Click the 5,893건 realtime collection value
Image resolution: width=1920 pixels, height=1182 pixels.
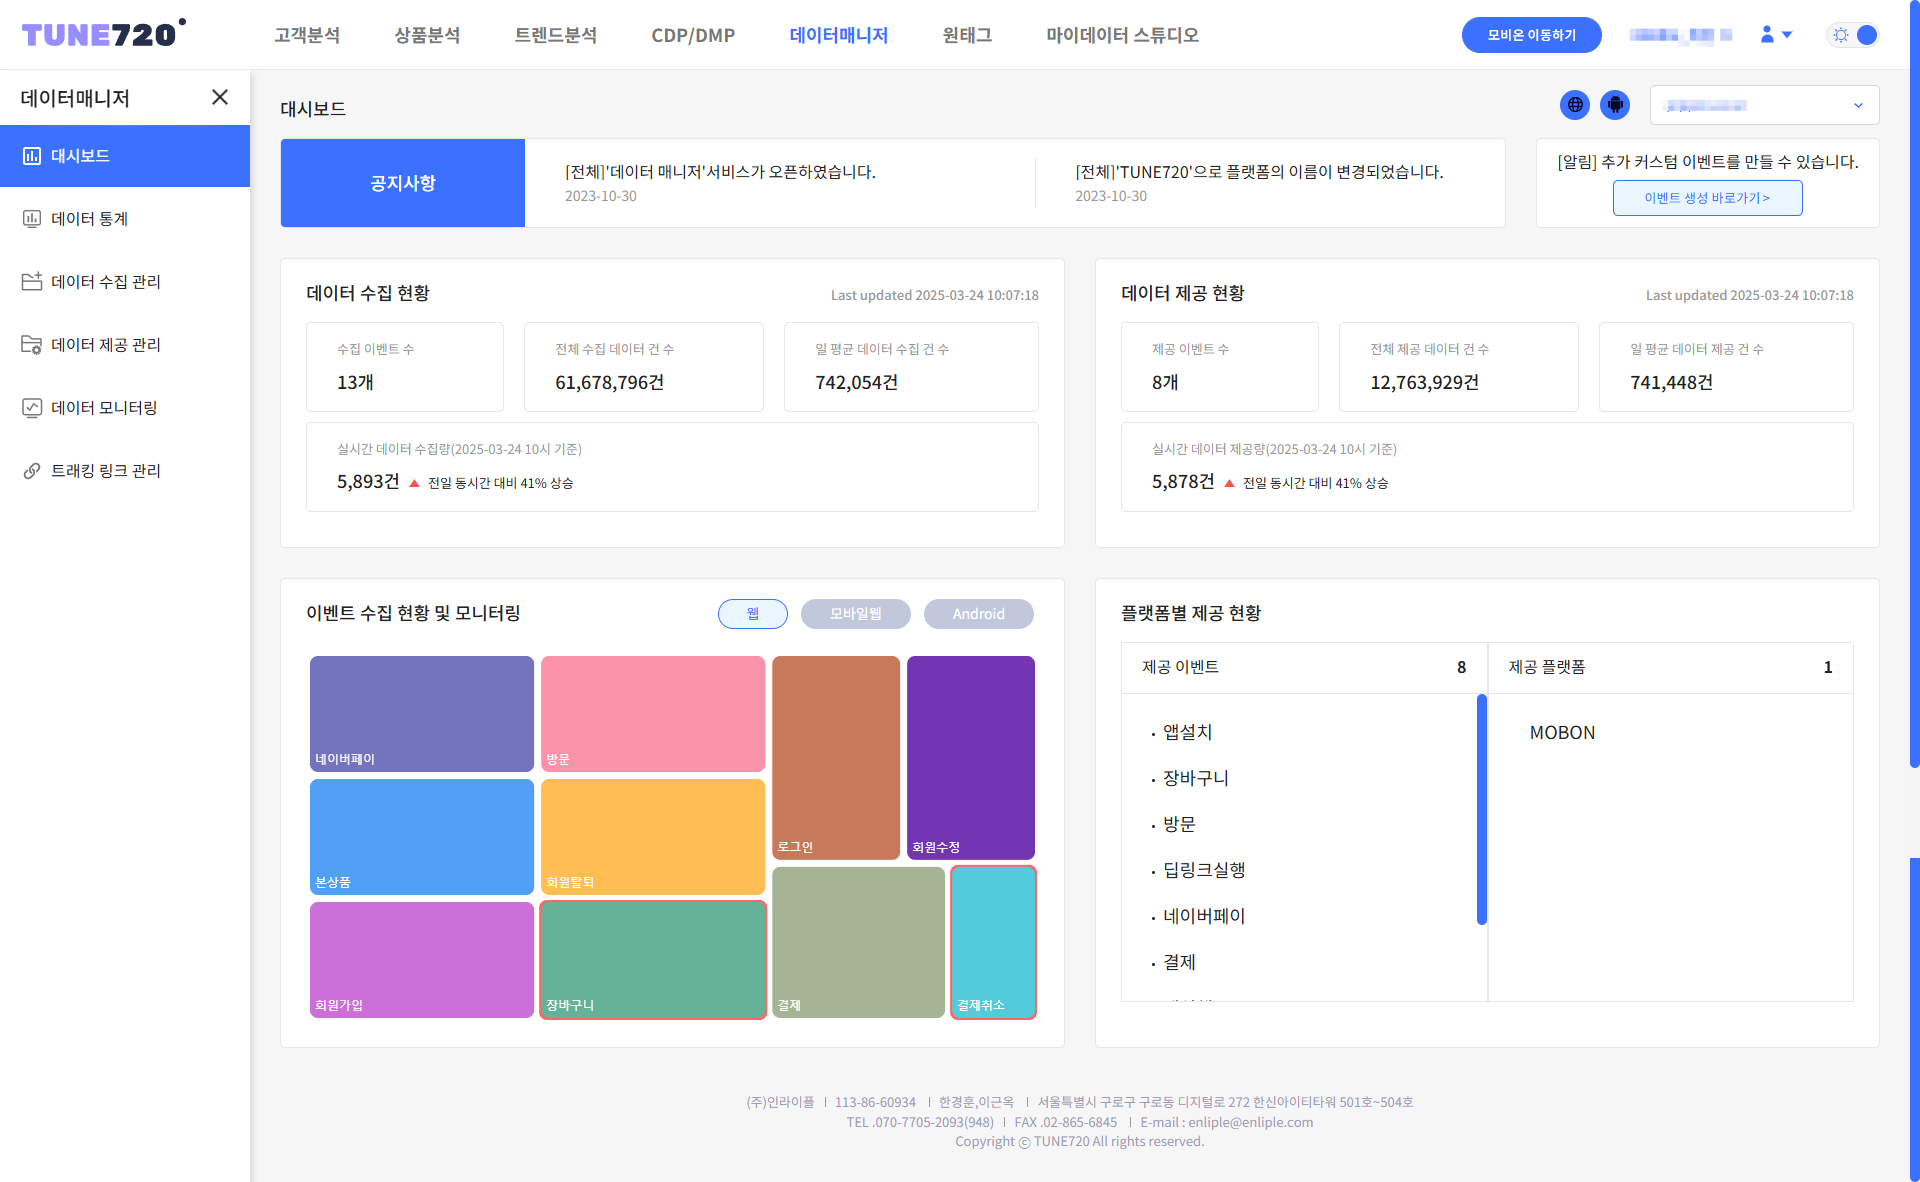(x=368, y=482)
